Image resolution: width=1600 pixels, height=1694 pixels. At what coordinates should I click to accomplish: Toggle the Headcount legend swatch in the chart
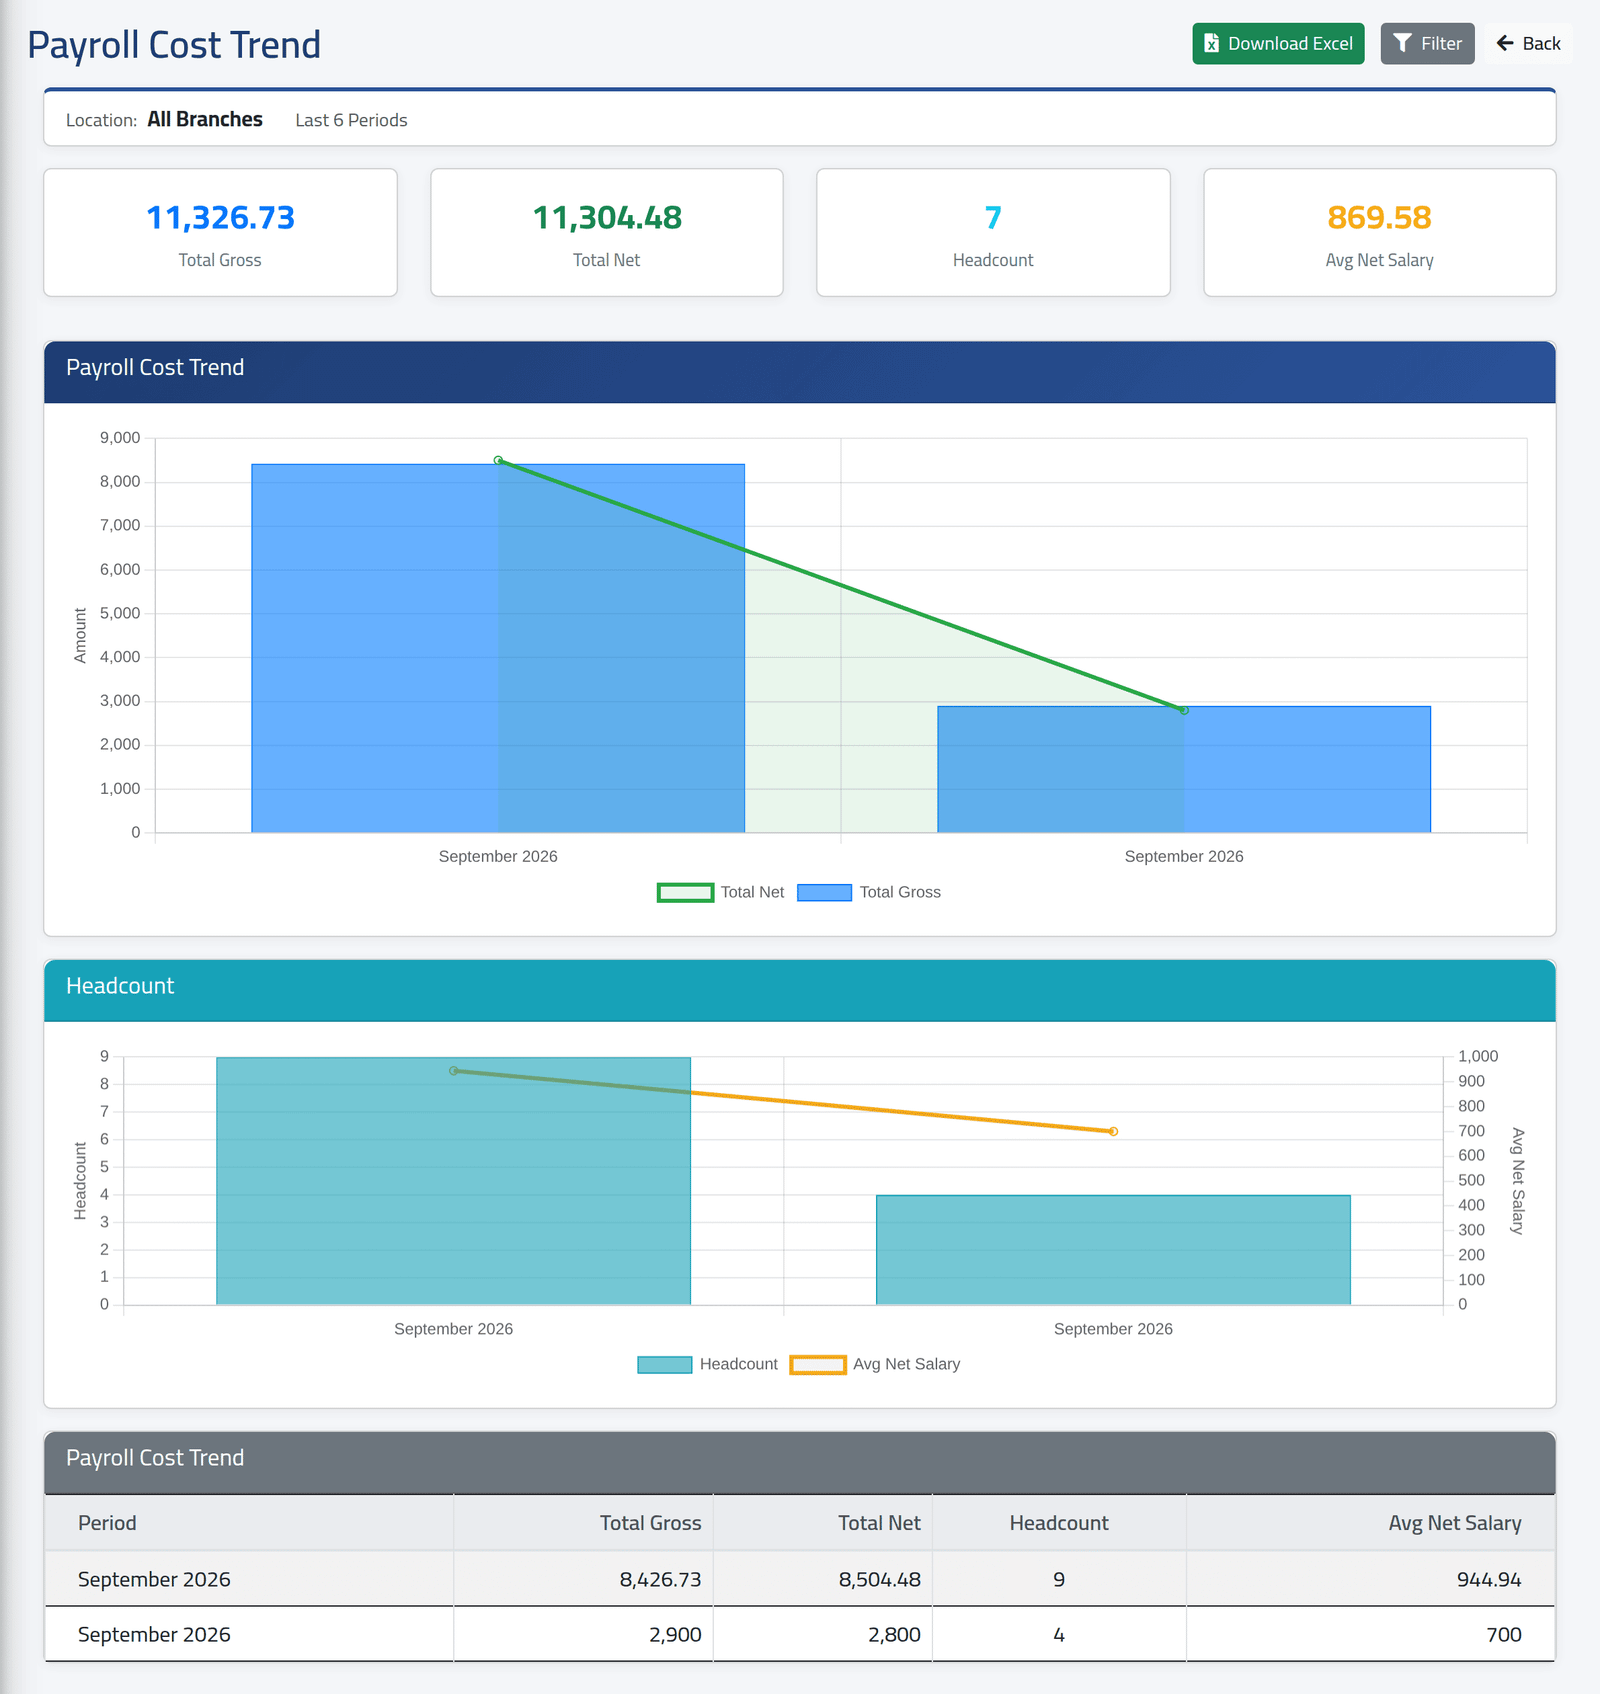[x=664, y=1364]
